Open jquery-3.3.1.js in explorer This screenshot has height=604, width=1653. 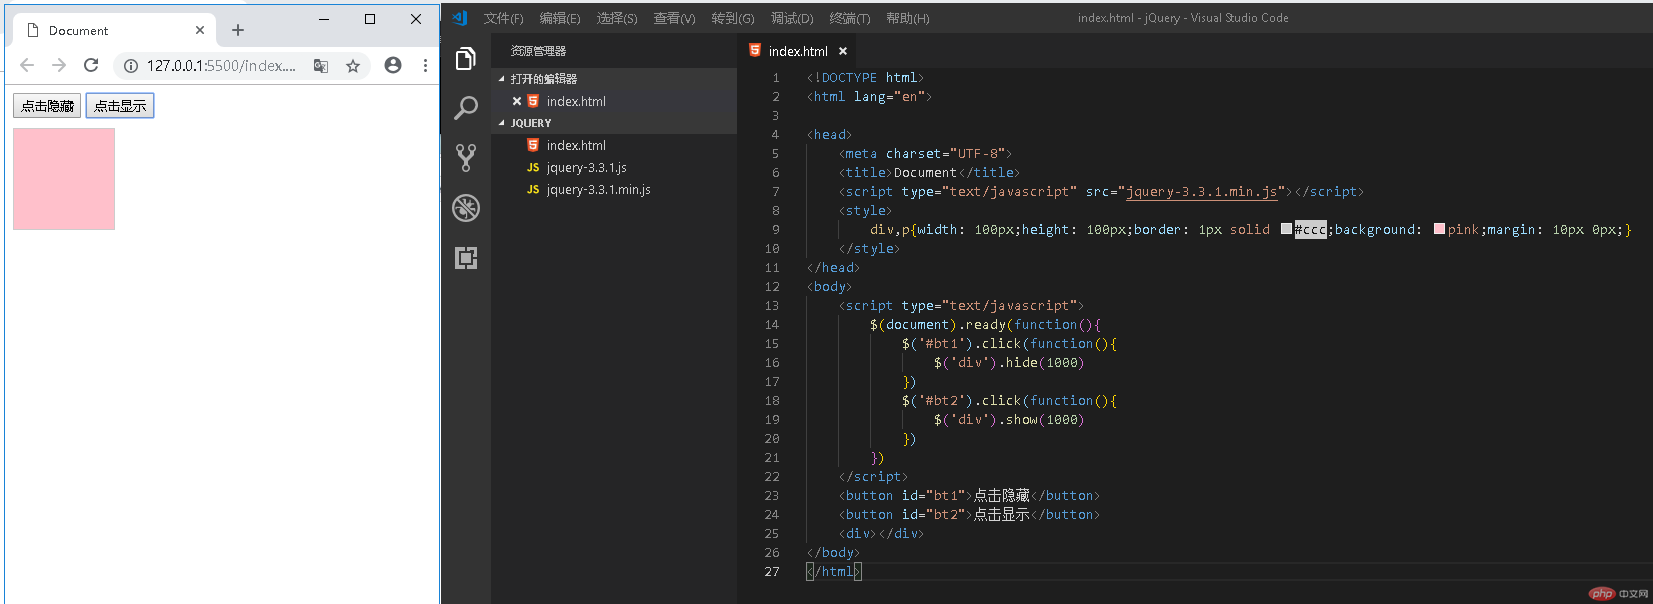tap(587, 168)
